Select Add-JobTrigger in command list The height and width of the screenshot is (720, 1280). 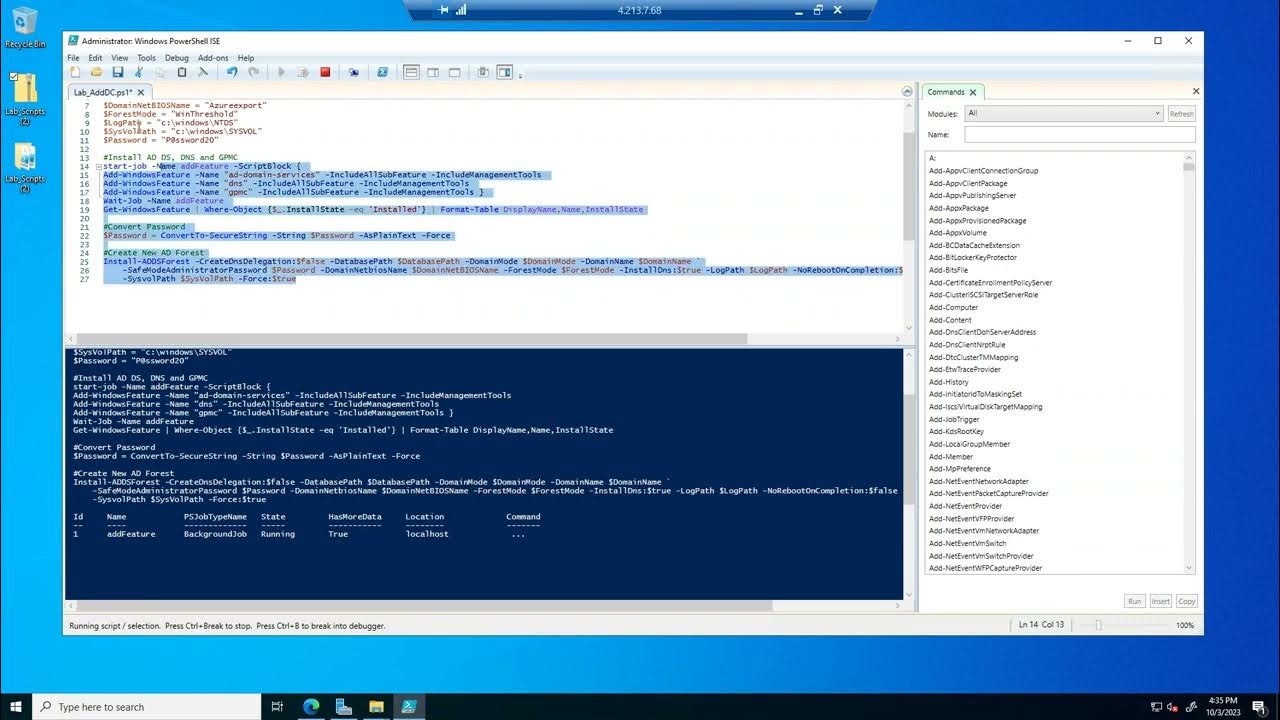tap(954, 419)
